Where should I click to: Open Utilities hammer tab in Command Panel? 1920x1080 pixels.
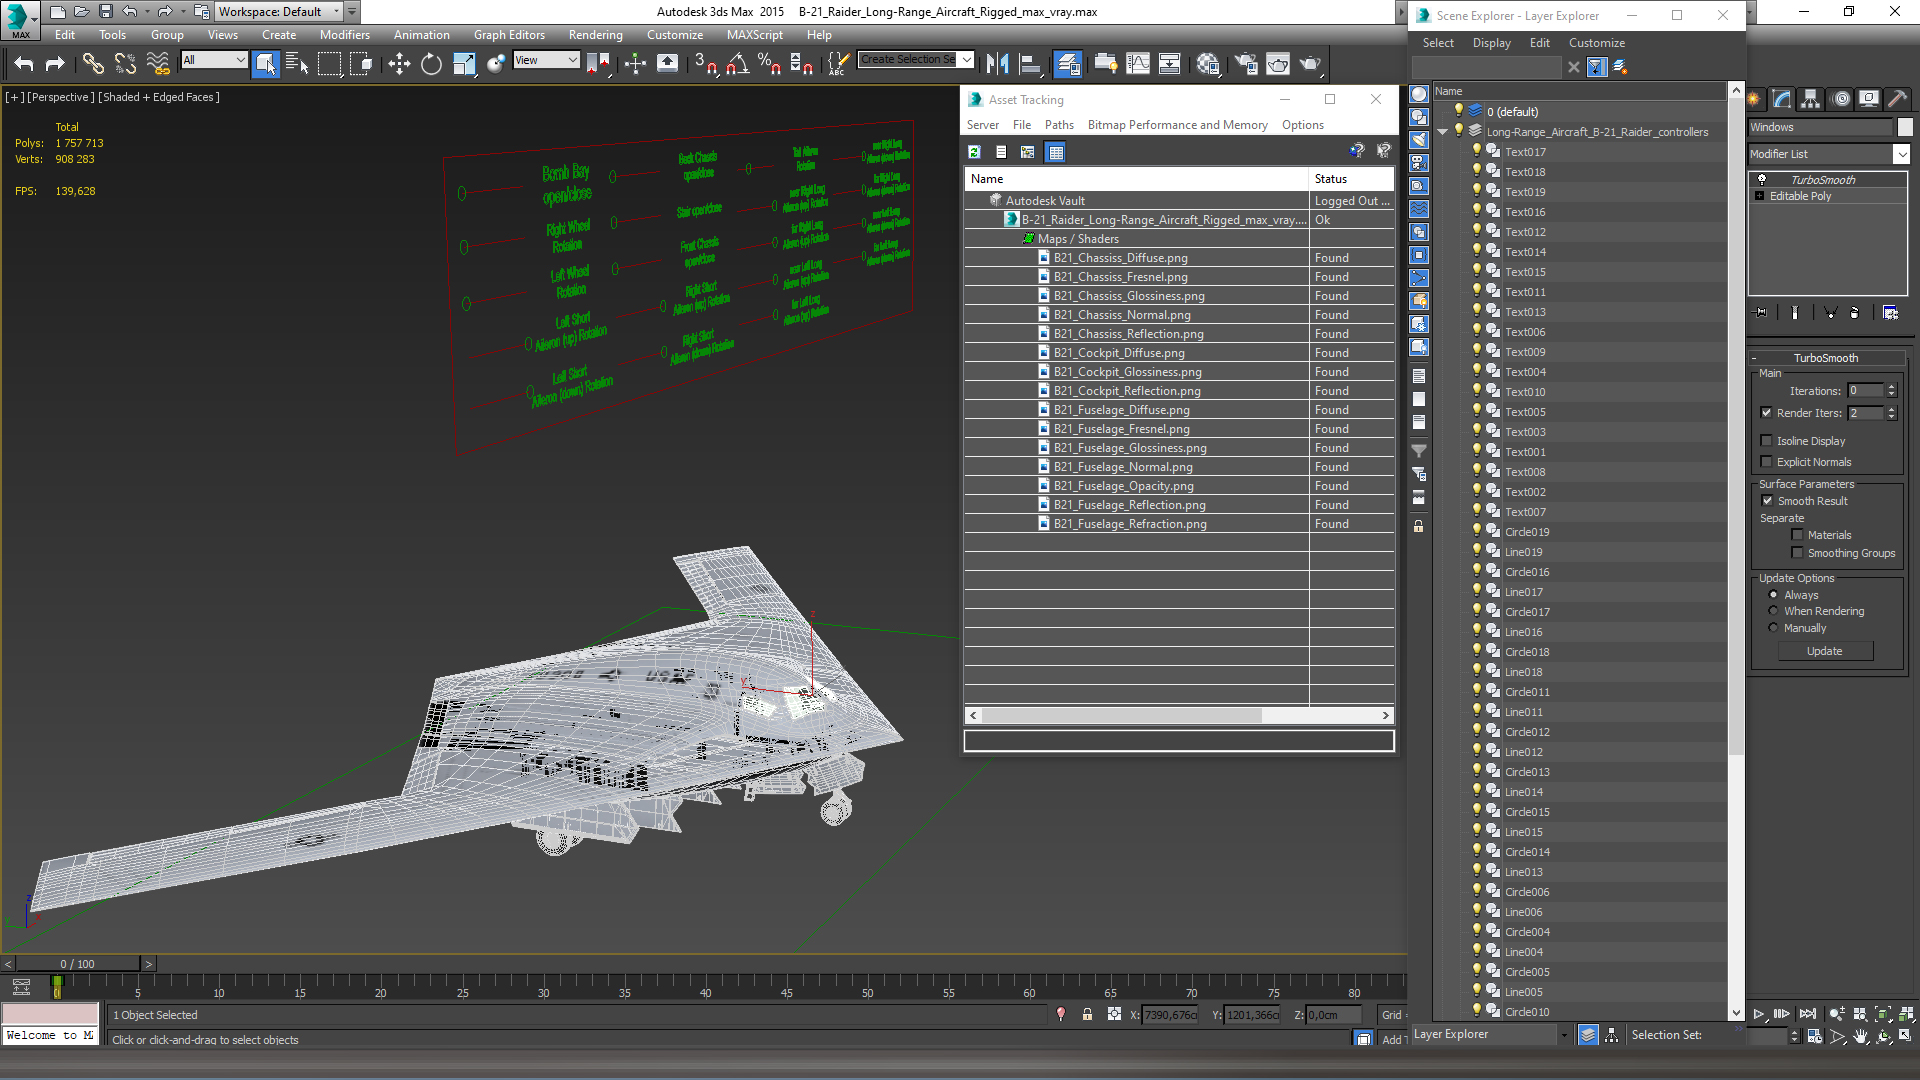click(1897, 99)
